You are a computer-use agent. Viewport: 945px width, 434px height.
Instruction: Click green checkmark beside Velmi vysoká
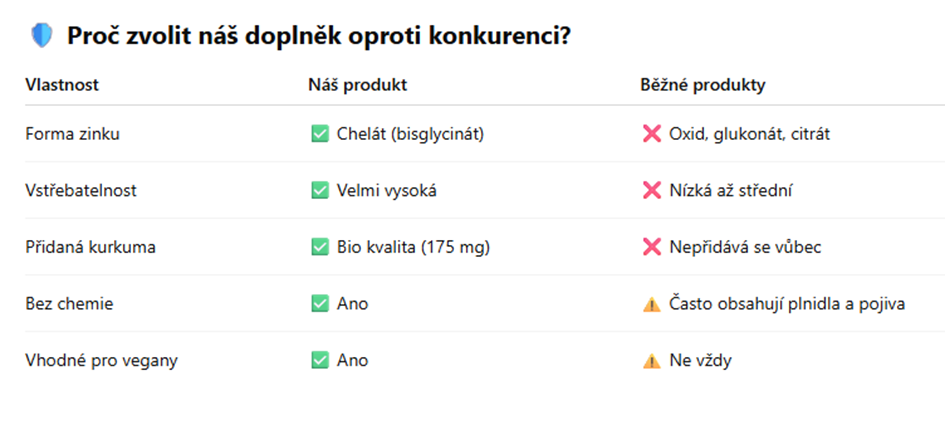click(x=319, y=190)
